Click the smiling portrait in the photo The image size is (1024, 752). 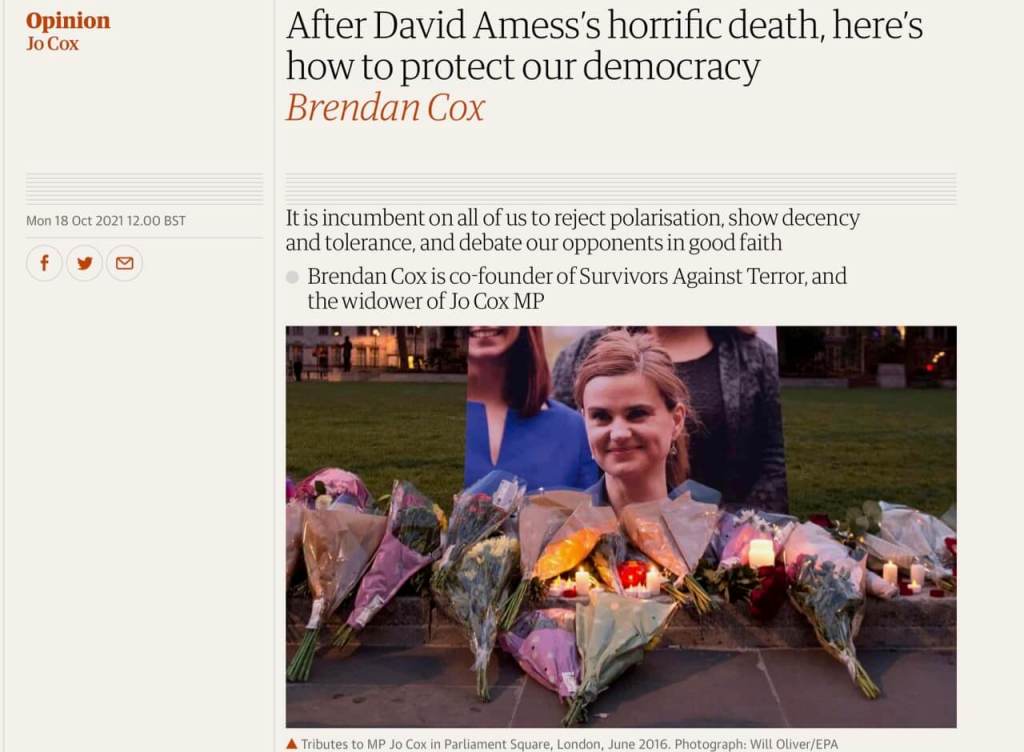coord(630,415)
